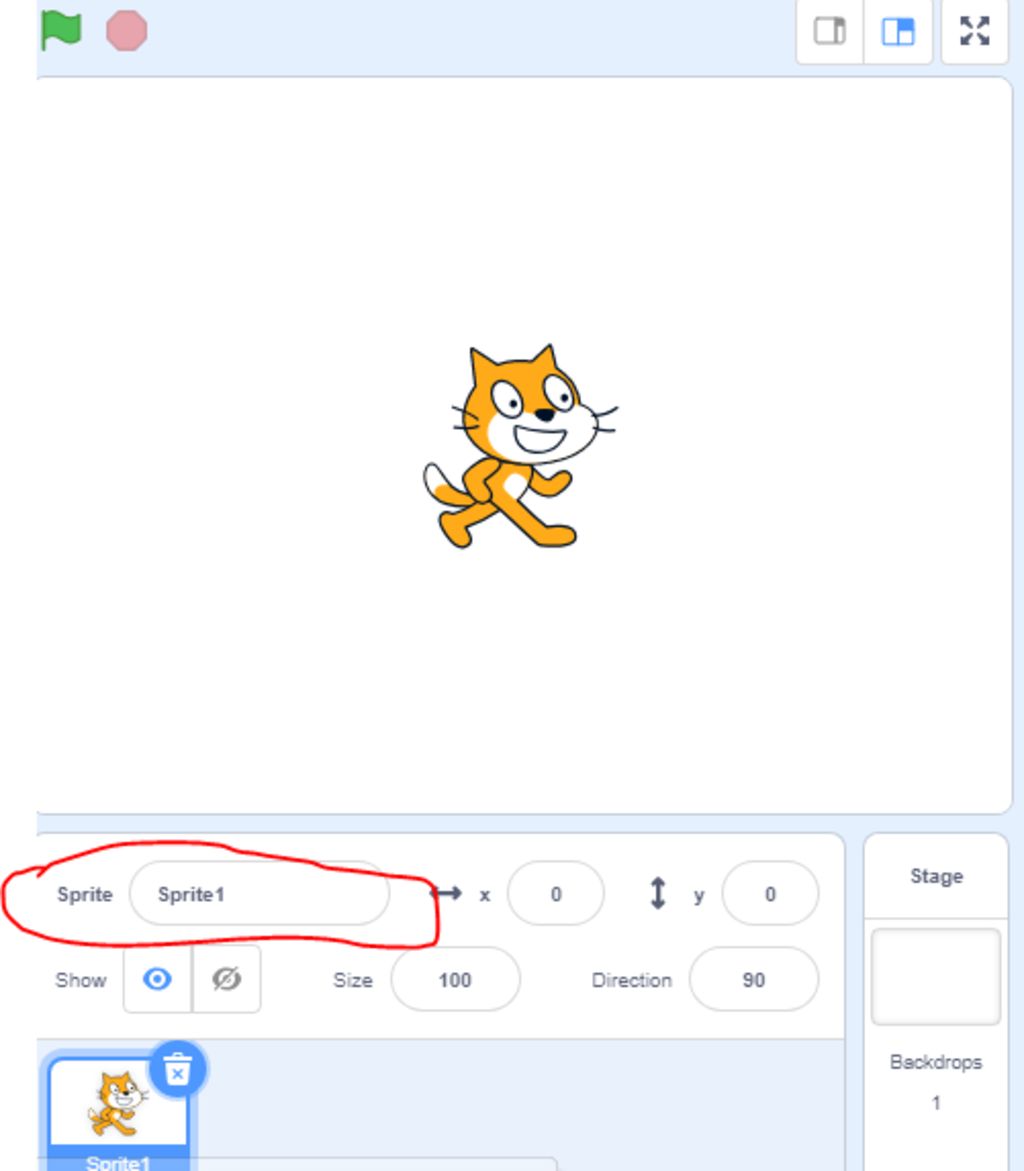Switch to large stage layout
The width and height of the screenshot is (1024, 1171).
pos(898,31)
